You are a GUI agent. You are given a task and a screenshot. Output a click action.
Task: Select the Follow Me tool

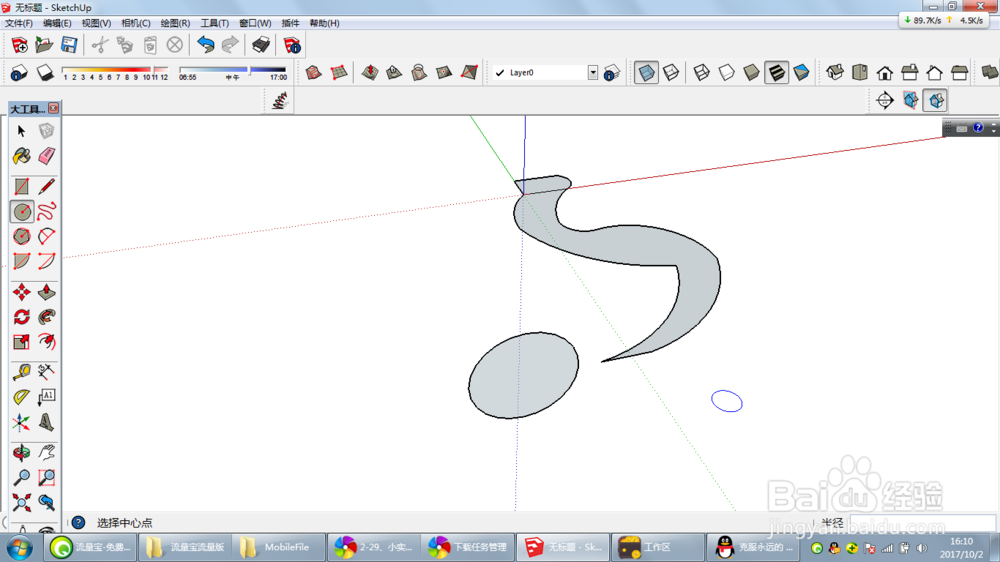pyautogui.click(x=46, y=317)
